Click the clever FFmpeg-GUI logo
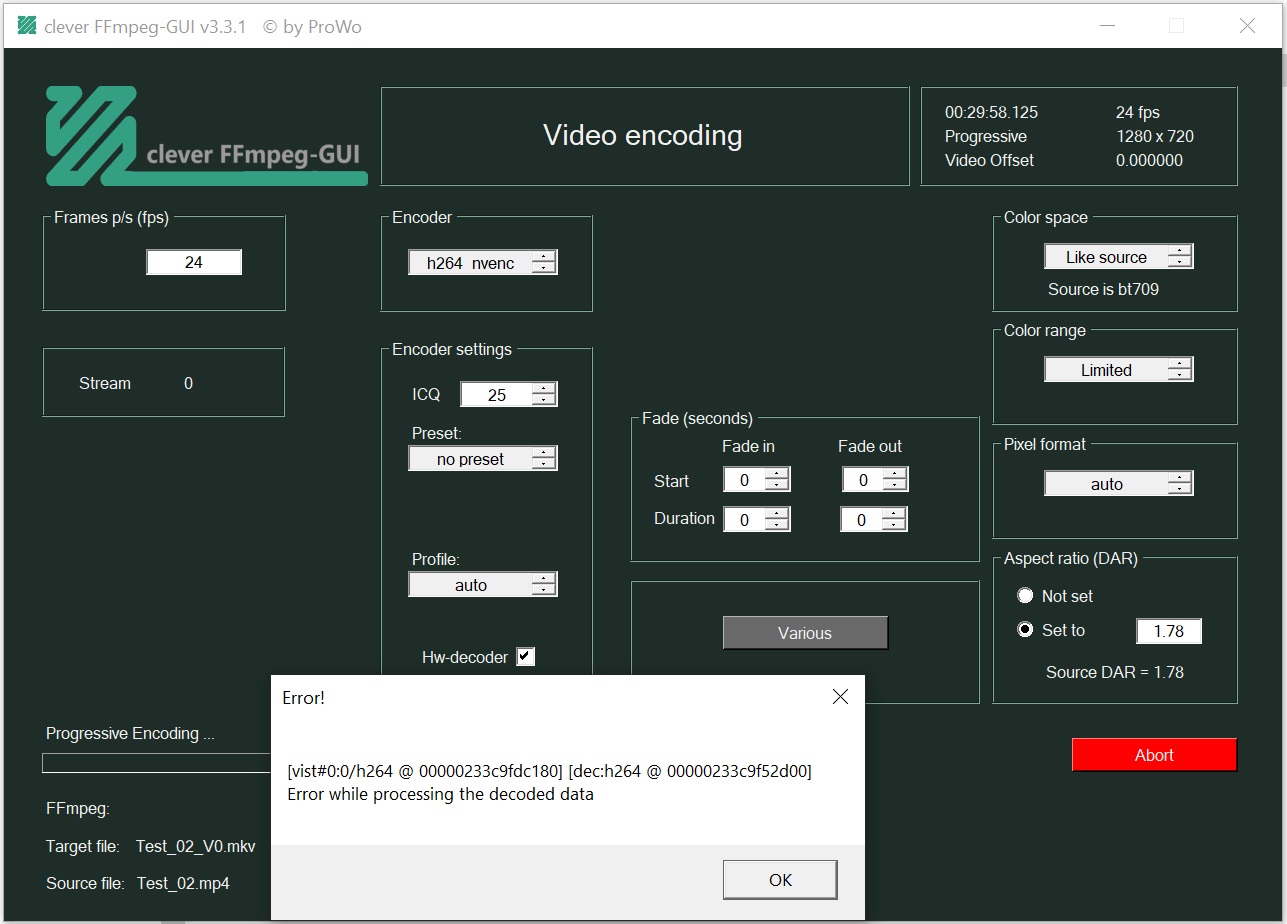1287x924 pixels. tap(206, 136)
